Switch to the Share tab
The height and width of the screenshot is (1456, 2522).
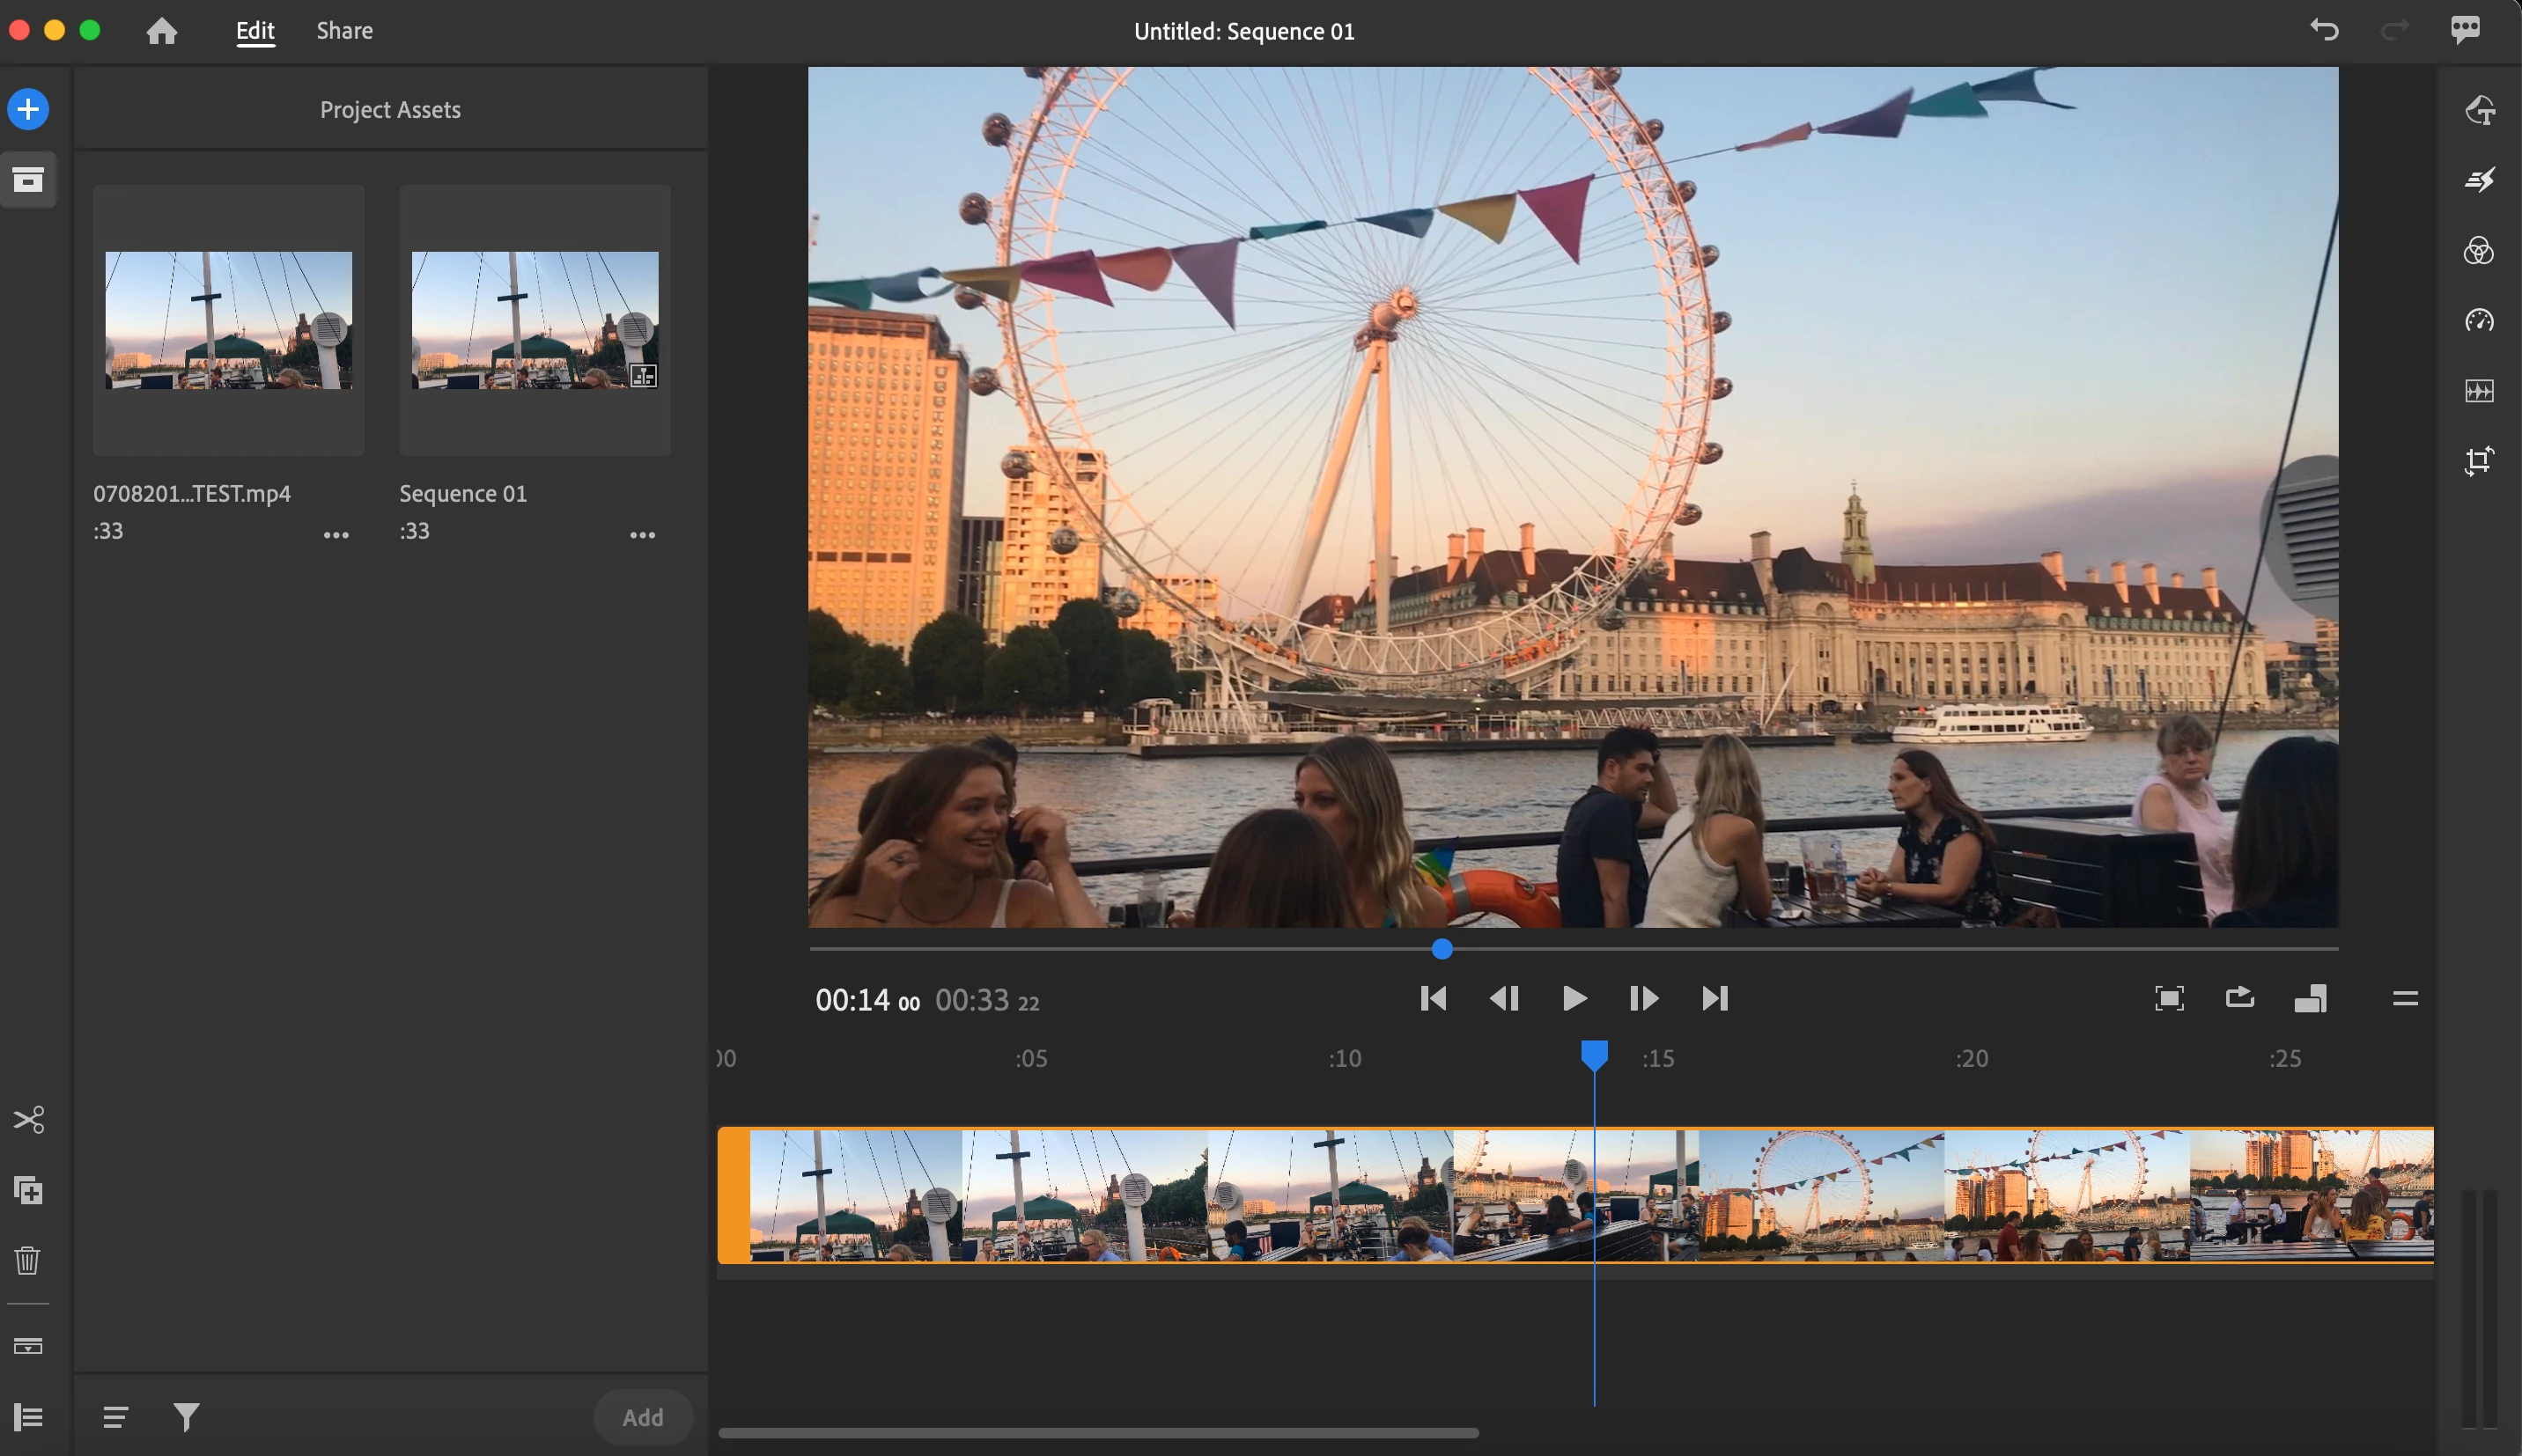[344, 31]
